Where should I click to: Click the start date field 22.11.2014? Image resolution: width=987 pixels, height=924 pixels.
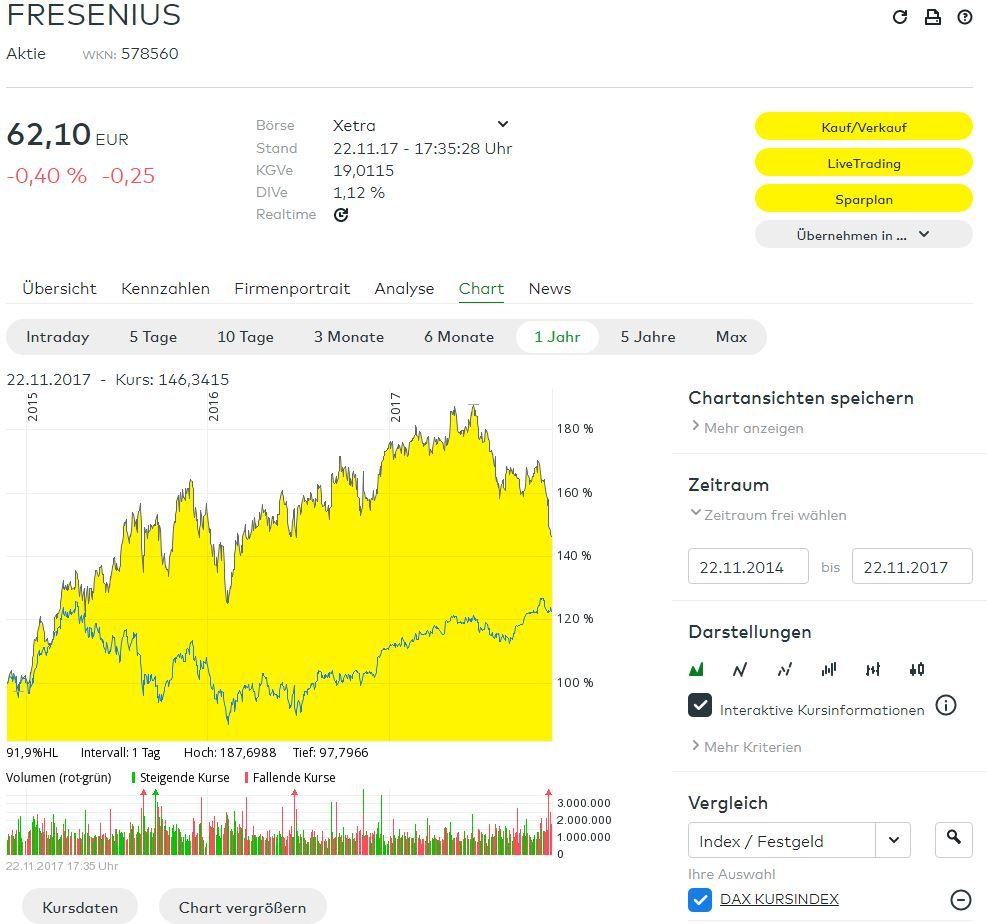click(x=749, y=566)
